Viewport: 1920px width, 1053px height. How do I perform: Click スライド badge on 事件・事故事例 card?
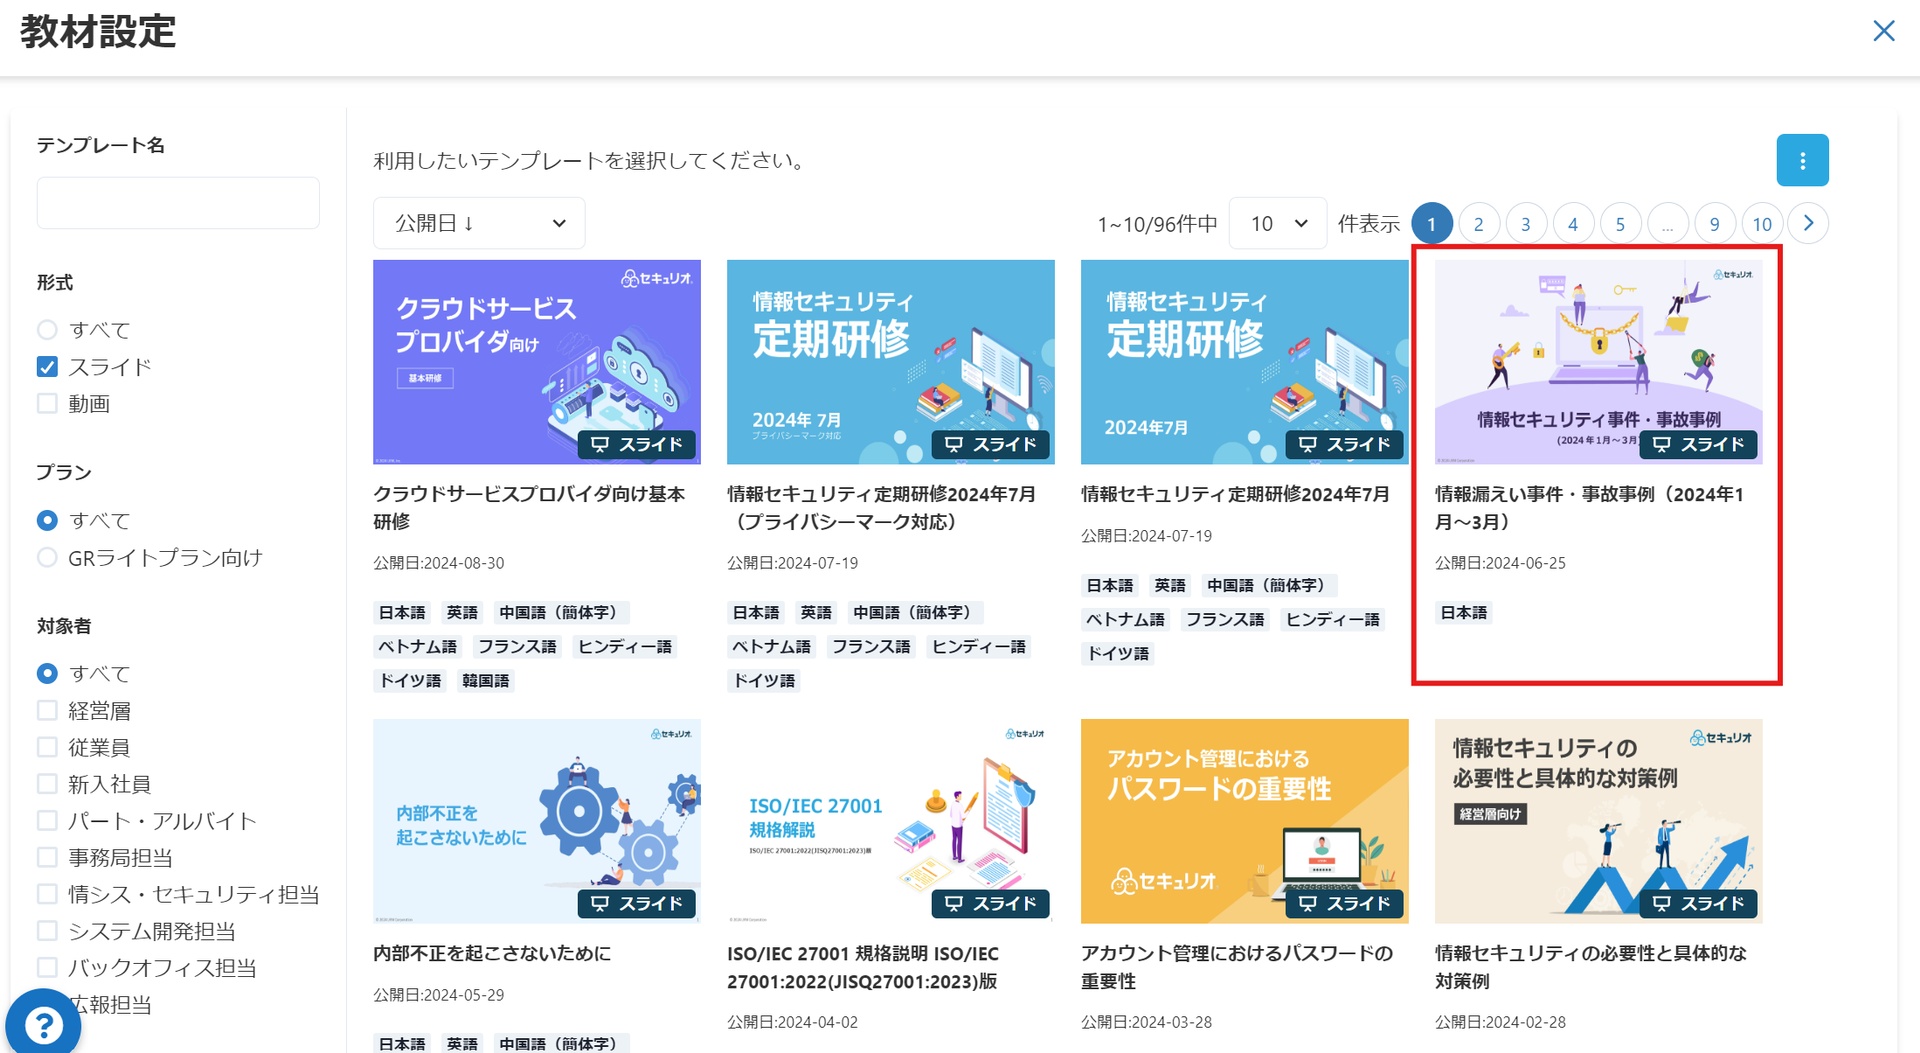(x=1698, y=444)
